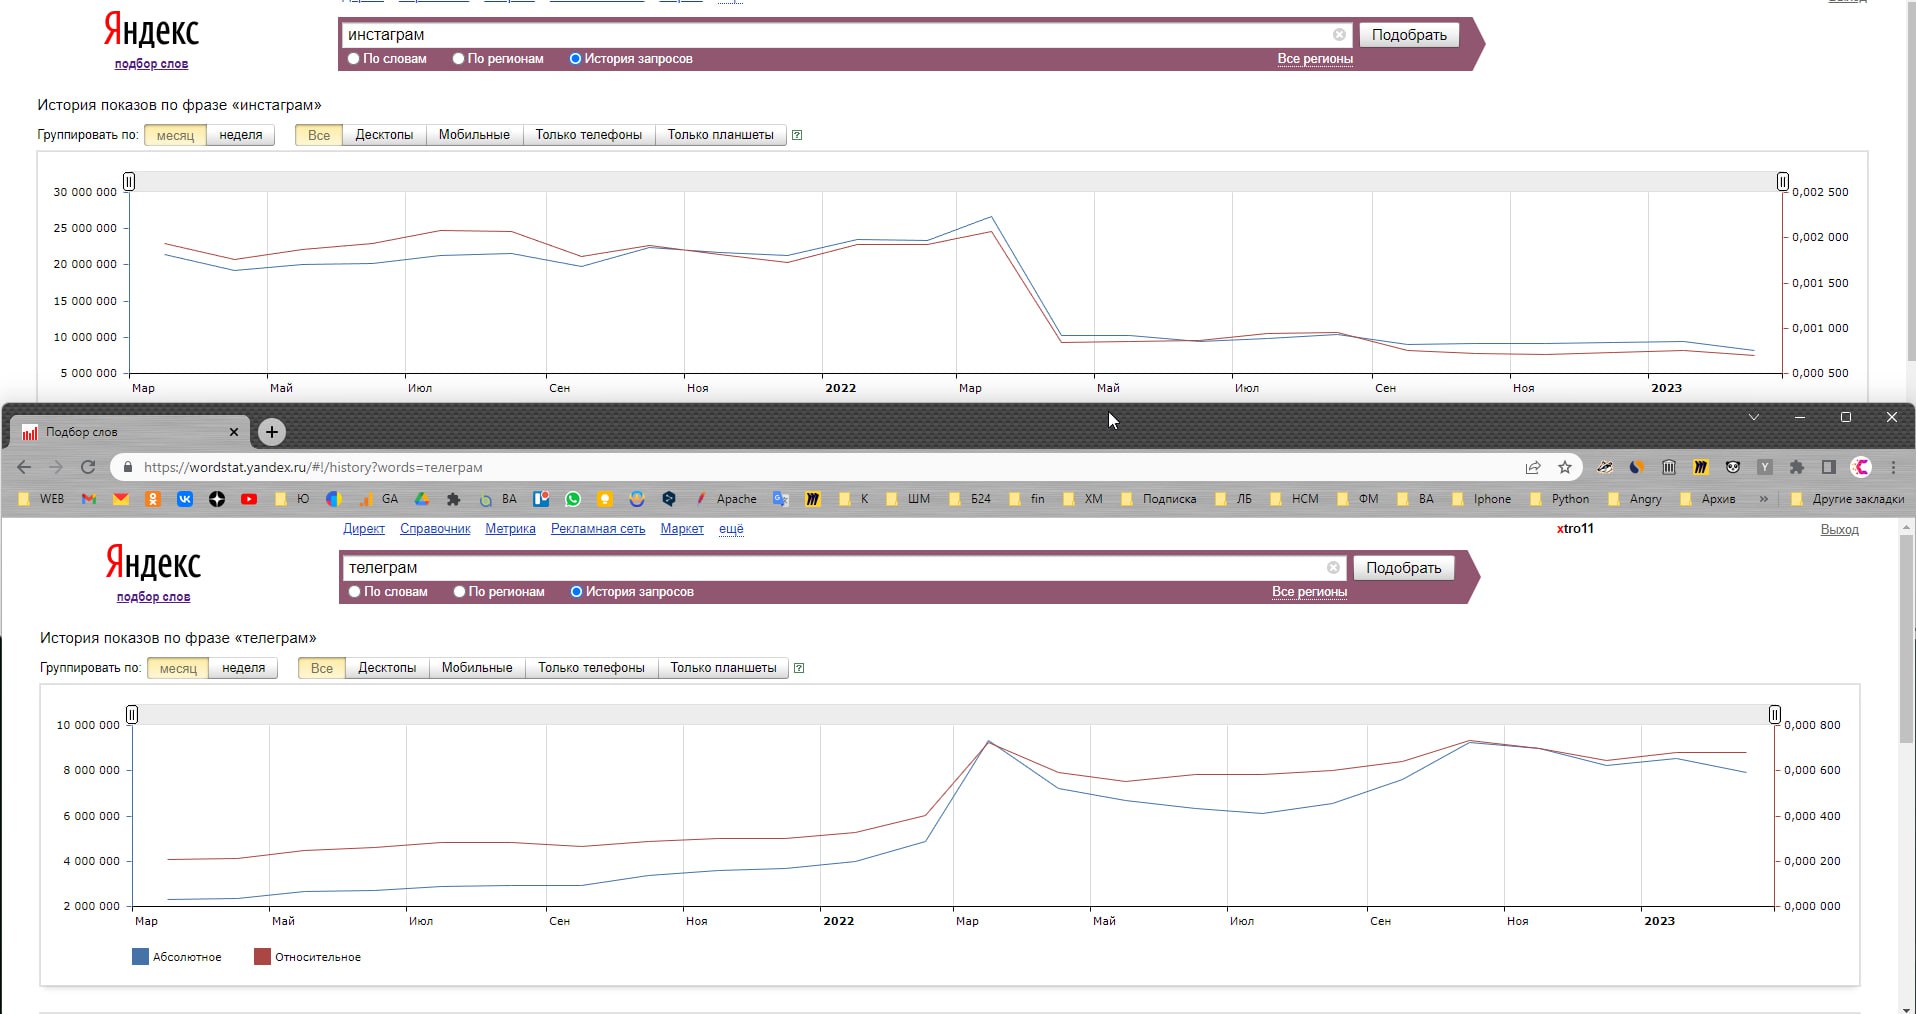Screen dimensions: 1916x1014
Task: Open the Google Keep lightbulb bookmark
Action: pos(605,498)
